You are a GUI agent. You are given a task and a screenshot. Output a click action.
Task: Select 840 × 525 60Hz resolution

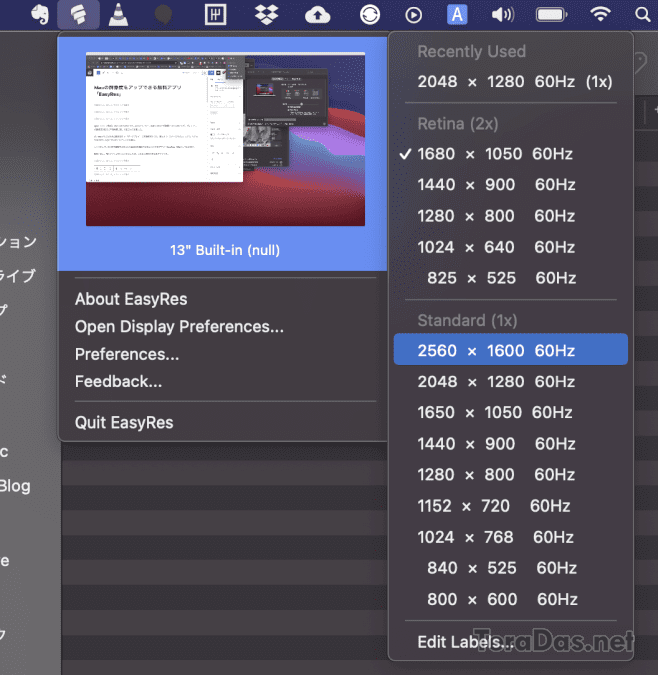pos(511,568)
